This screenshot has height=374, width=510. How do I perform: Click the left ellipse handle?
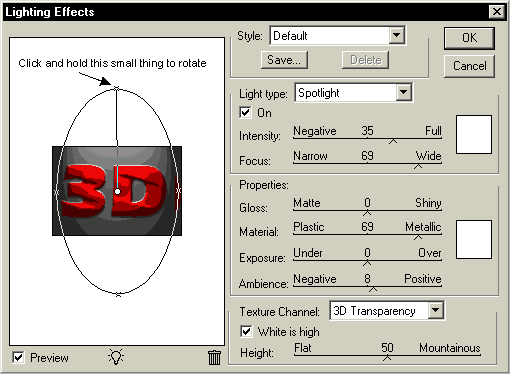click(x=56, y=192)
